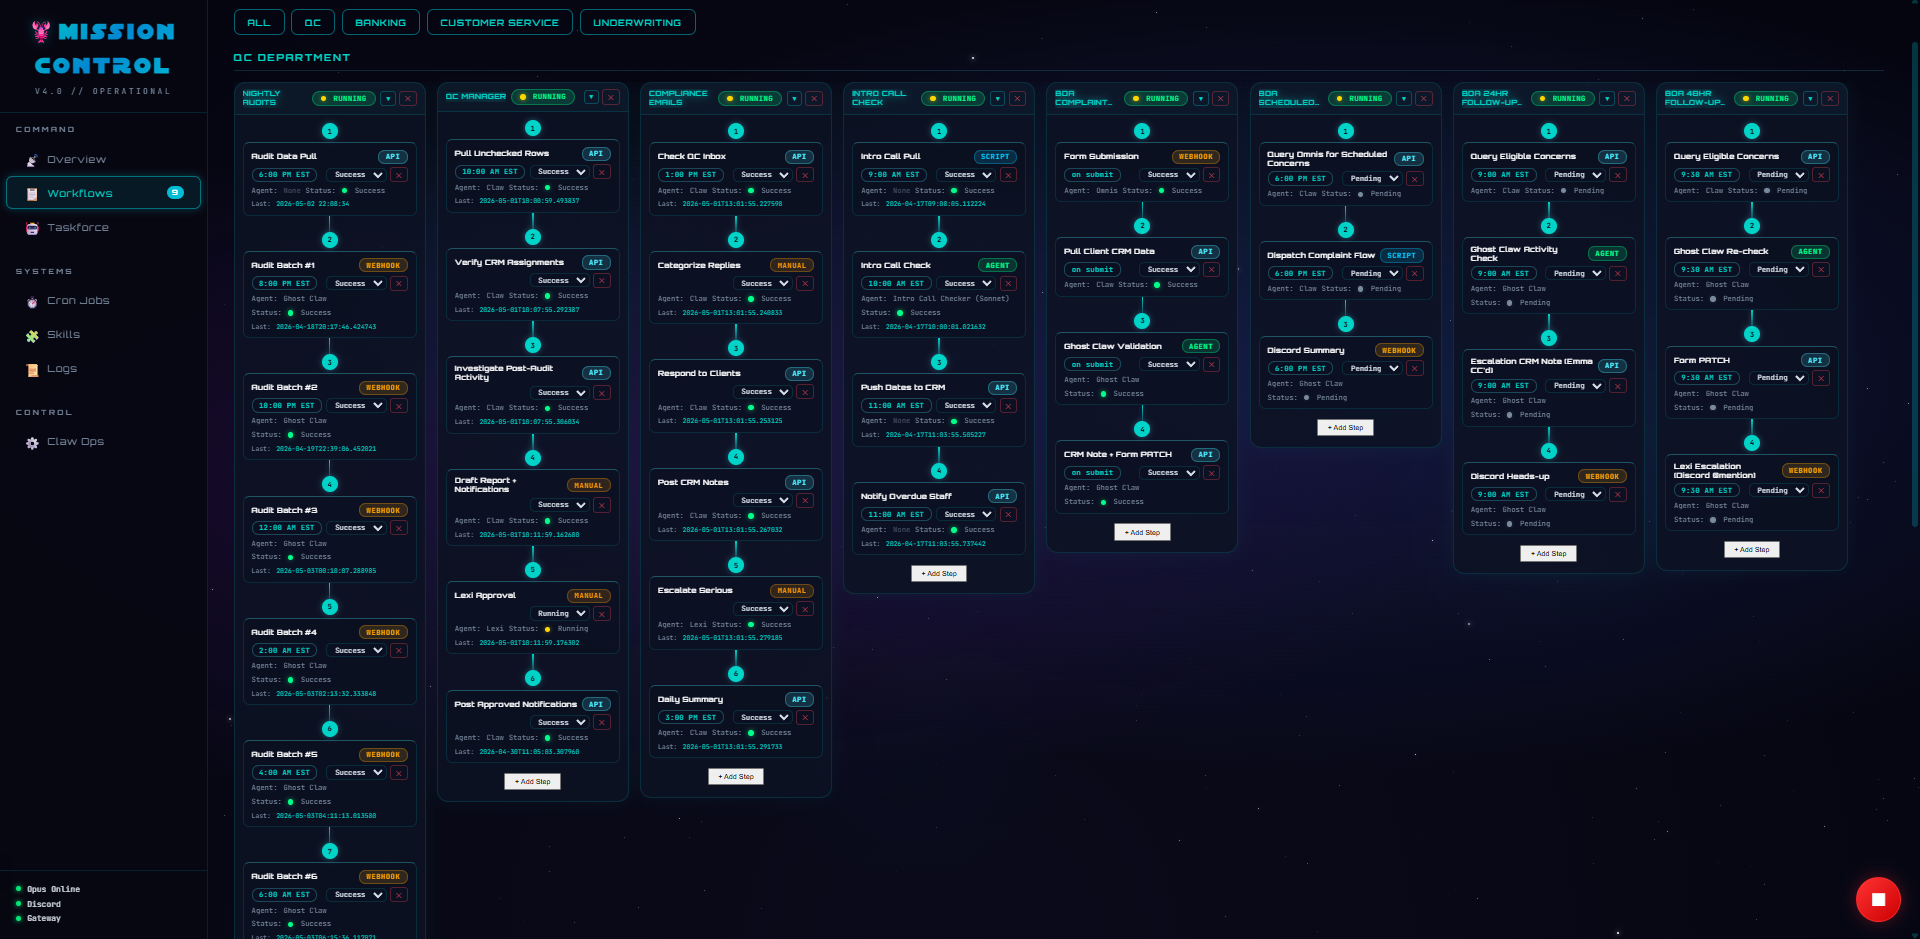Add a step to BDR Scheduled workflow
Screen dimensions: 1920x939
tap(1345, 428)
